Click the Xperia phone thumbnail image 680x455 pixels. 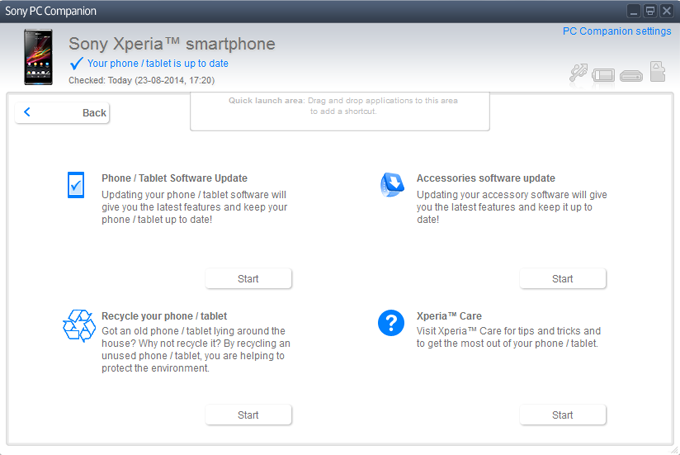[38, 57]
